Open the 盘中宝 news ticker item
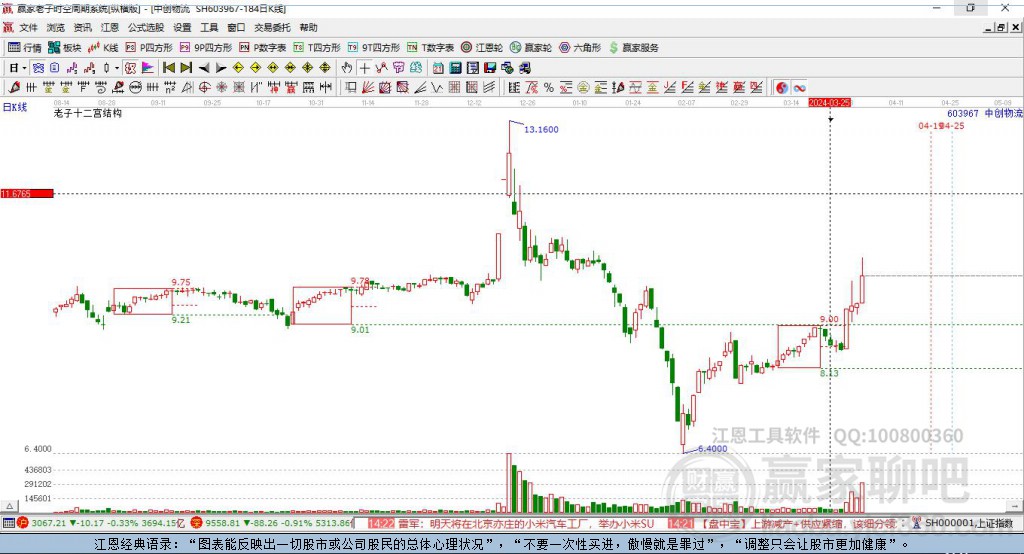Viewport: 1024px width, 554px height. (781, 524)
